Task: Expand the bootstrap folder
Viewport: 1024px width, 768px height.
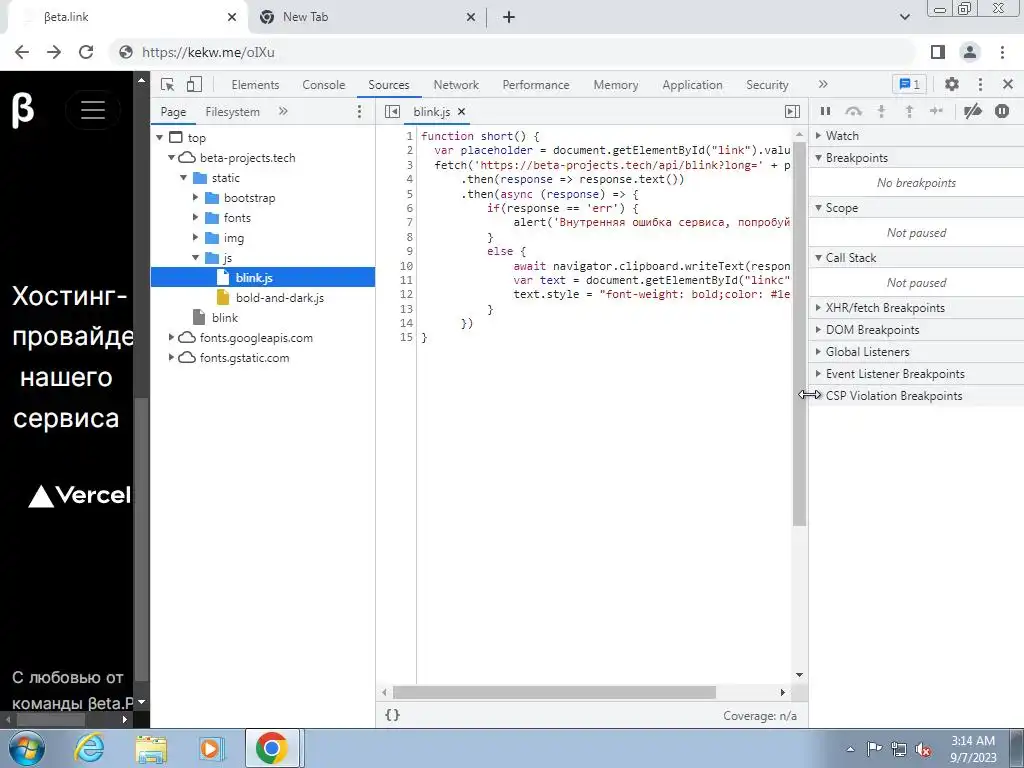Action: click(195, 198)
